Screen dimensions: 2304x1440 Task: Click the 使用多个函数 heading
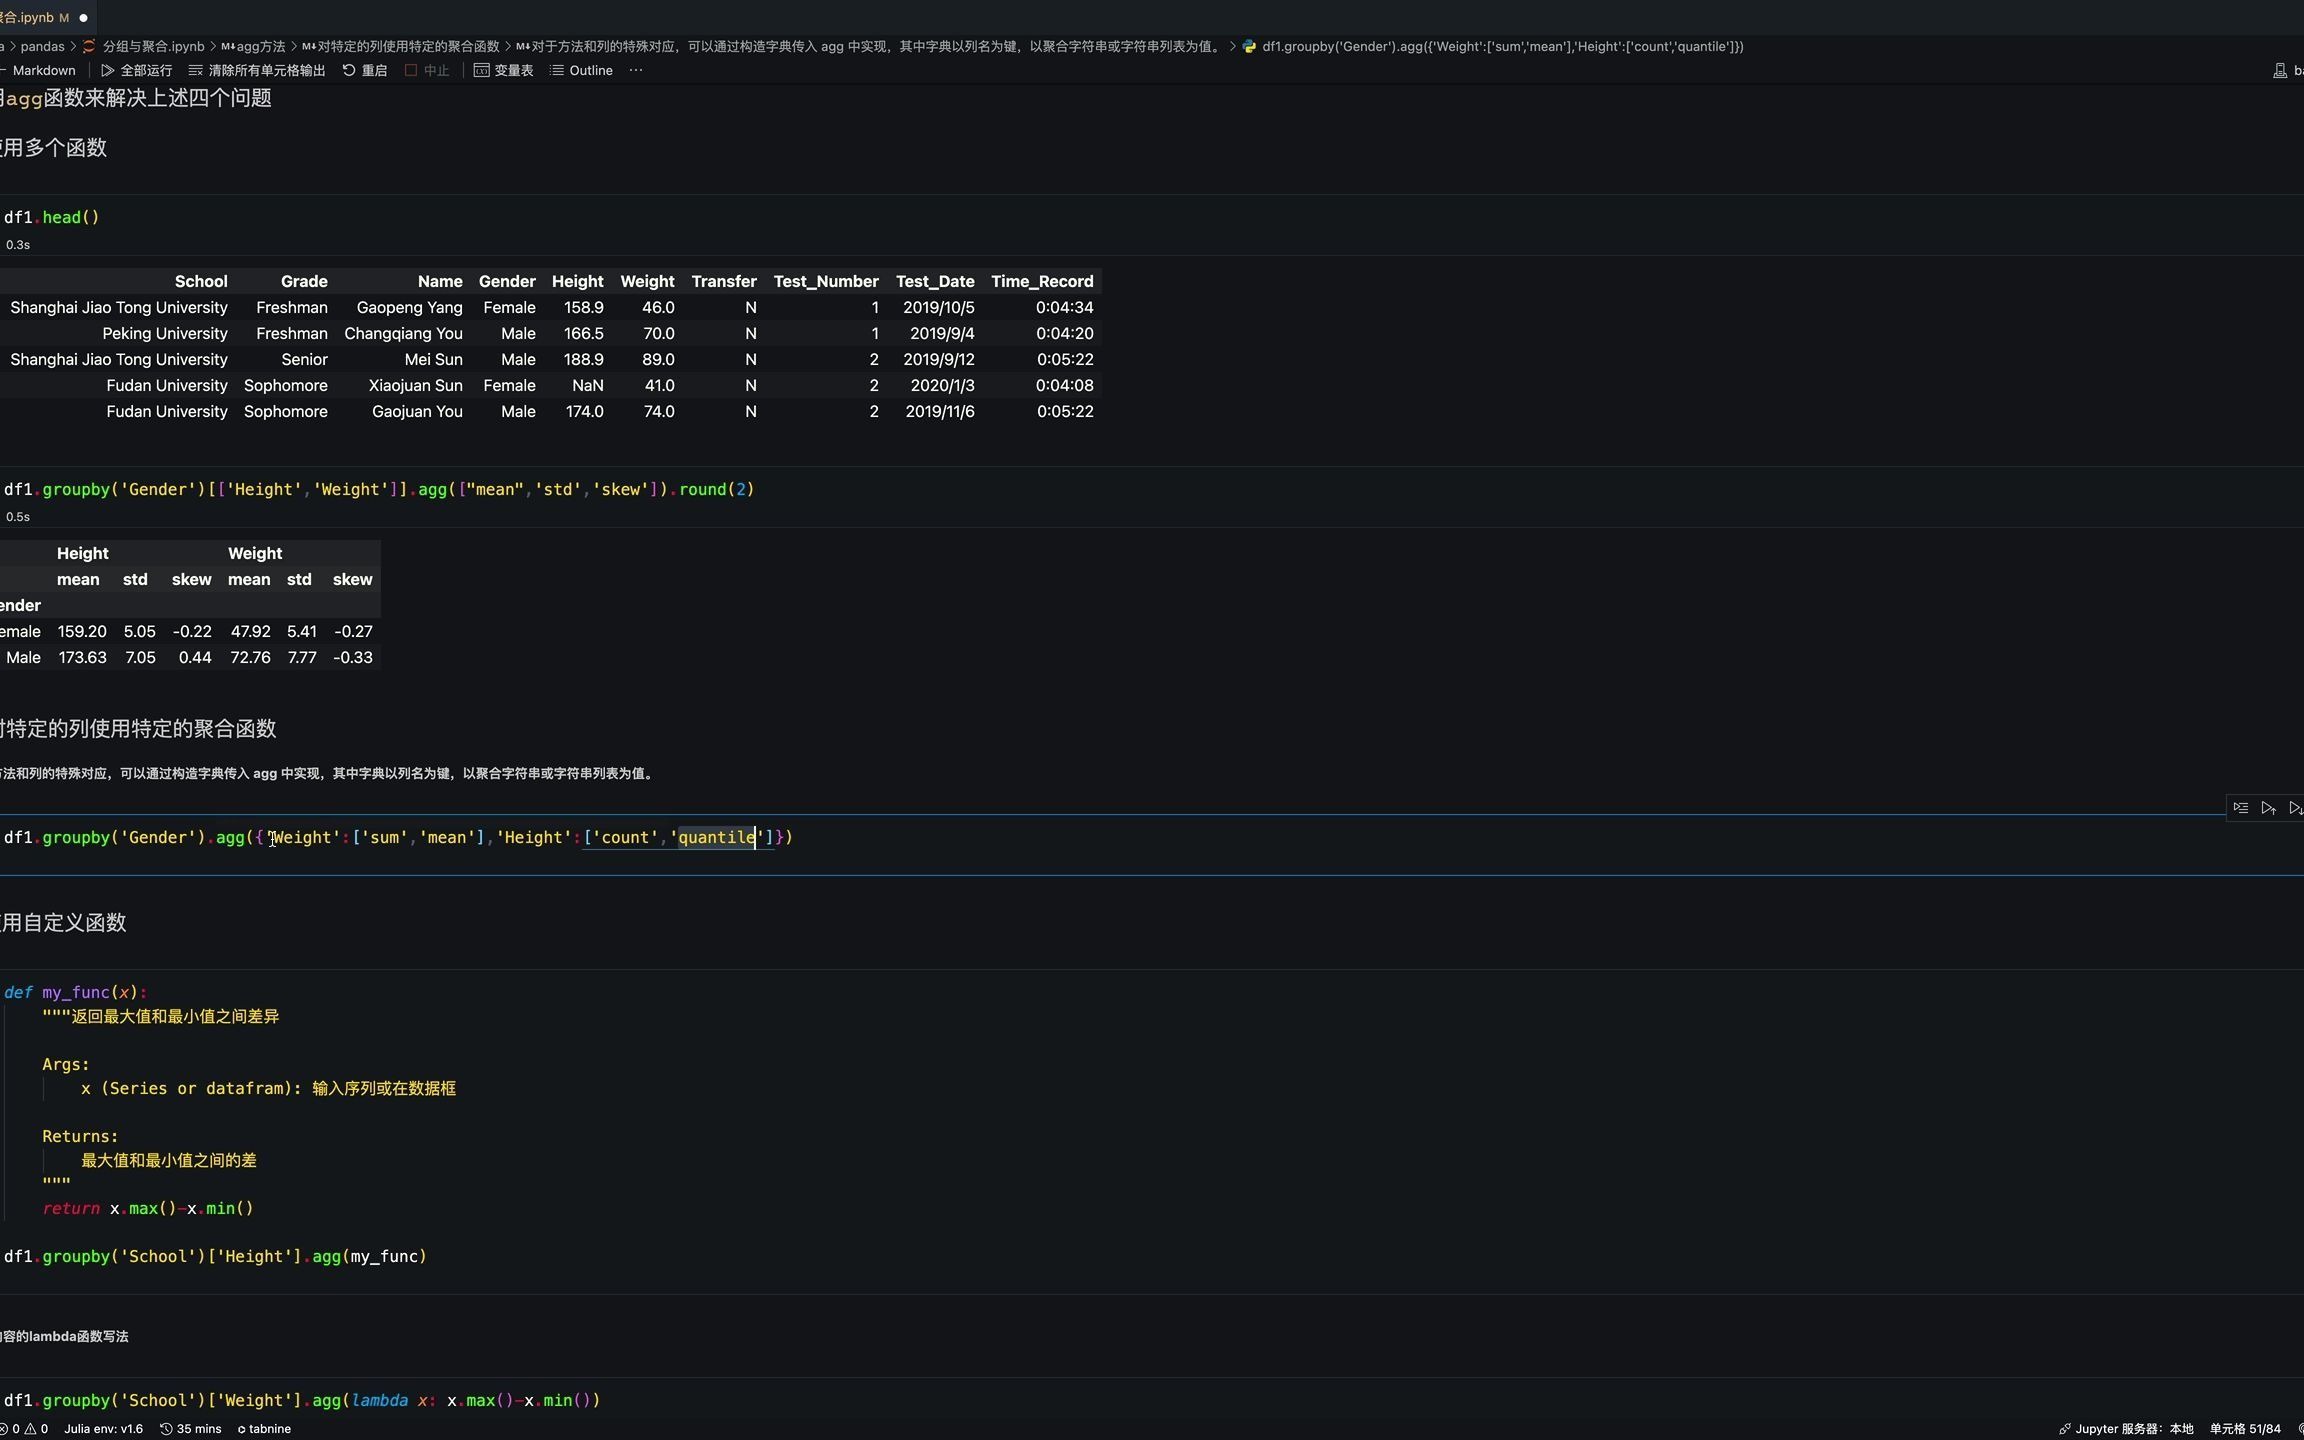point(53,147)
